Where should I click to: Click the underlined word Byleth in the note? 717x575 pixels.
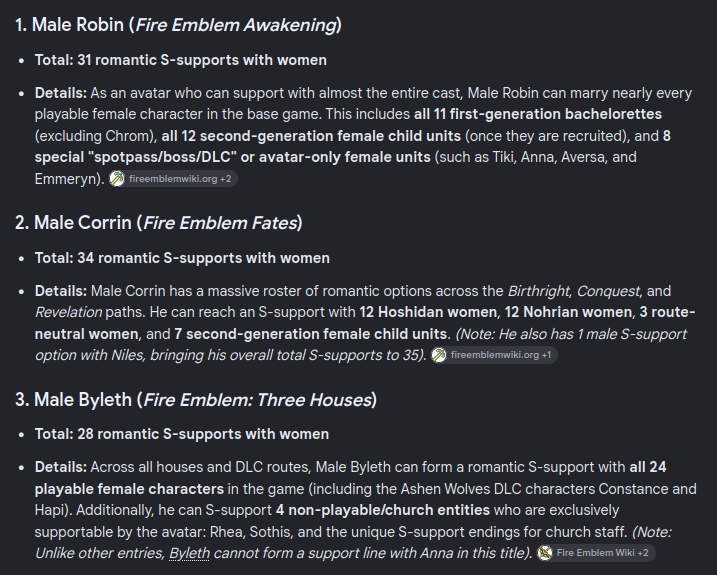[189, 553]
